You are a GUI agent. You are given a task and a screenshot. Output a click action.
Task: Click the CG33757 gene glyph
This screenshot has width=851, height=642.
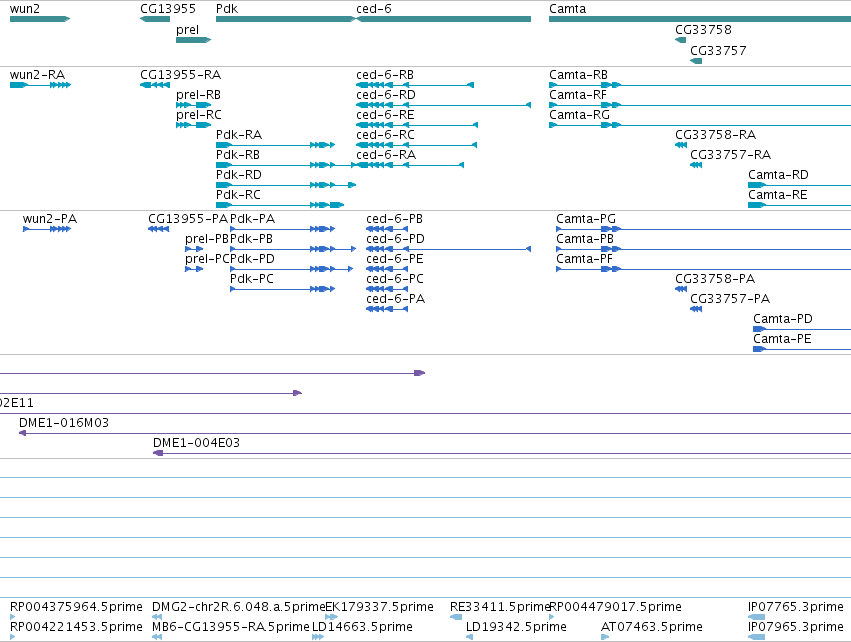point(696,61)
